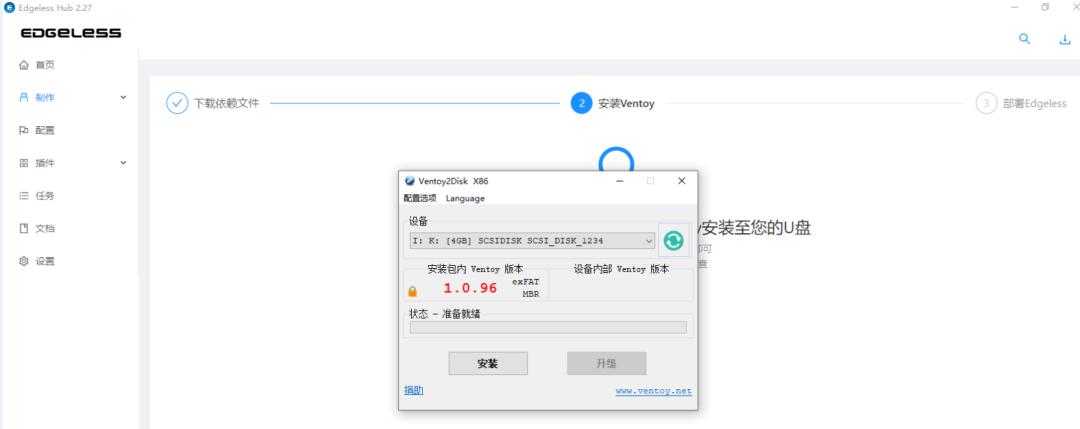The height and width of the screenshot is (429, 1080).
Task: Click the plugin grid icon beside 插件
Action: [24, 163]
